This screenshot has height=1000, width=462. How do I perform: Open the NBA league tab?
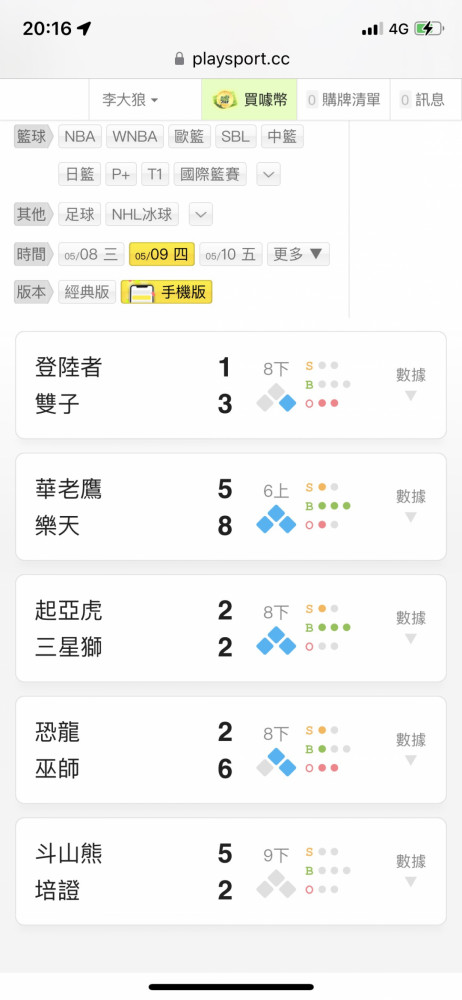80,136
